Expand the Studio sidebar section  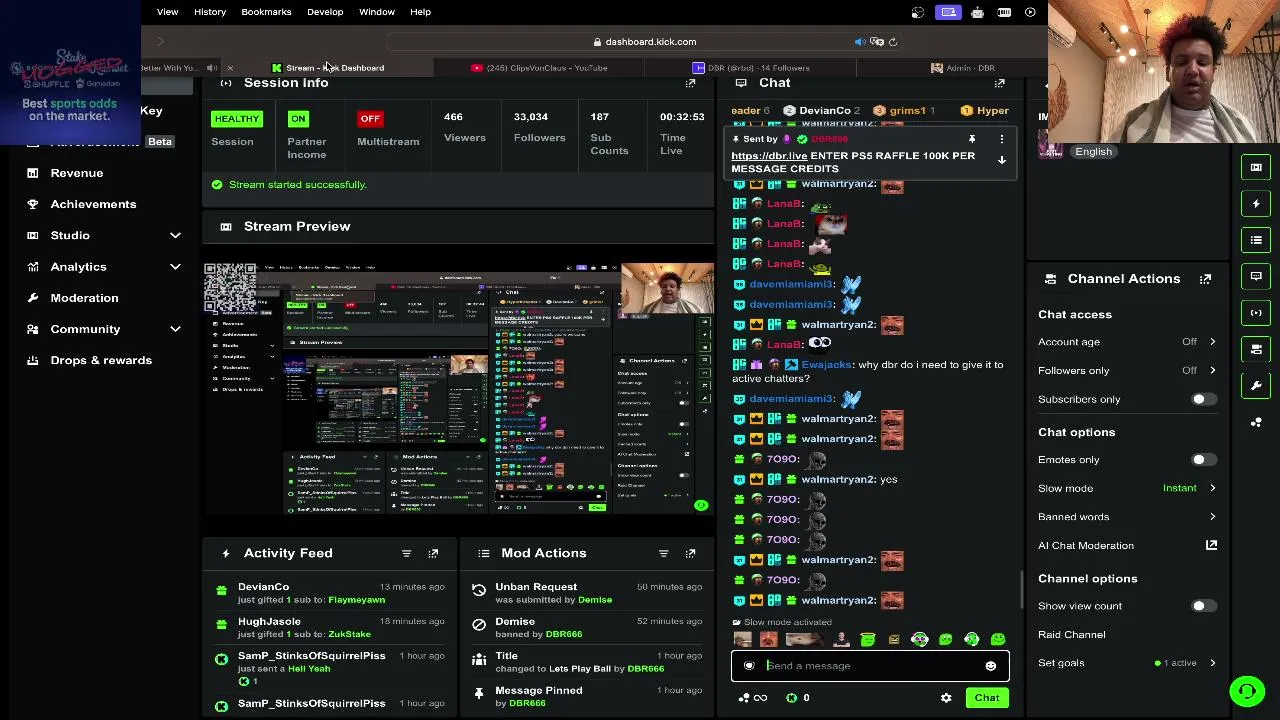pyautogui.click(x=175, y=235)
